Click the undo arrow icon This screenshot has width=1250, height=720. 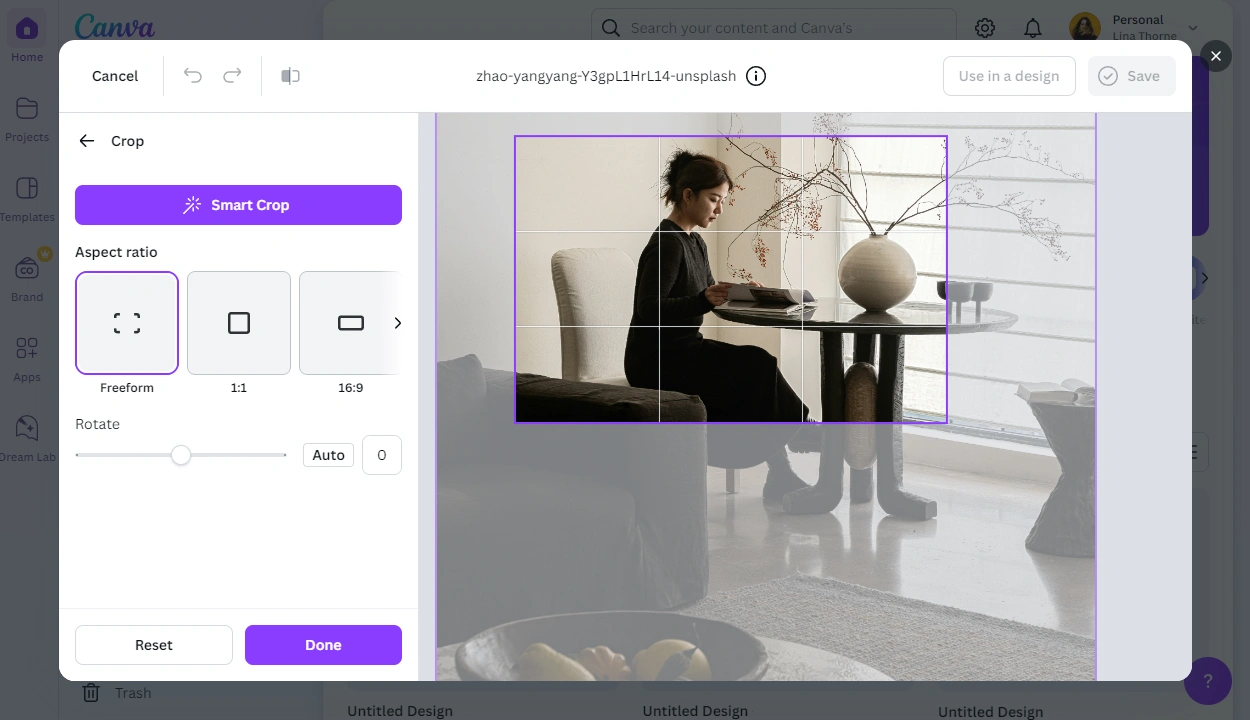click(193, 76)
